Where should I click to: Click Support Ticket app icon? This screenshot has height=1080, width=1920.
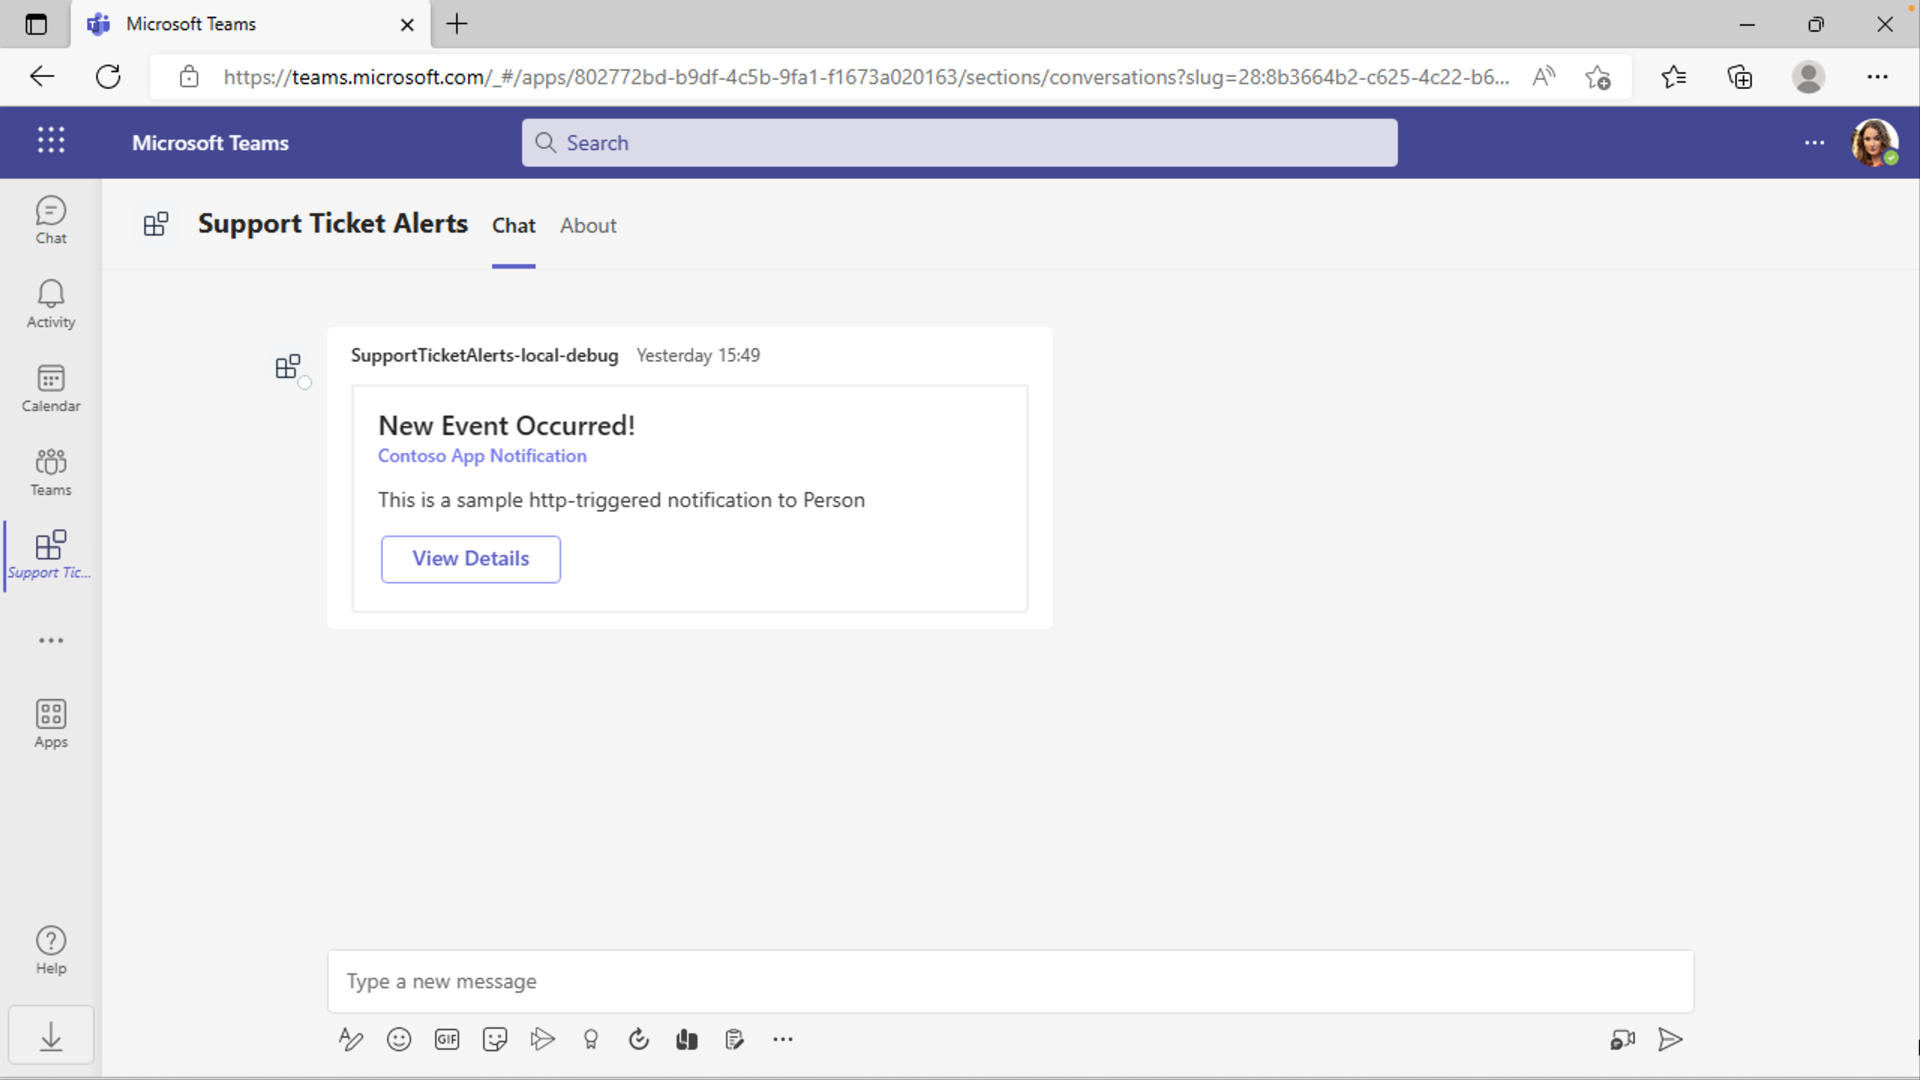[51, 553]
